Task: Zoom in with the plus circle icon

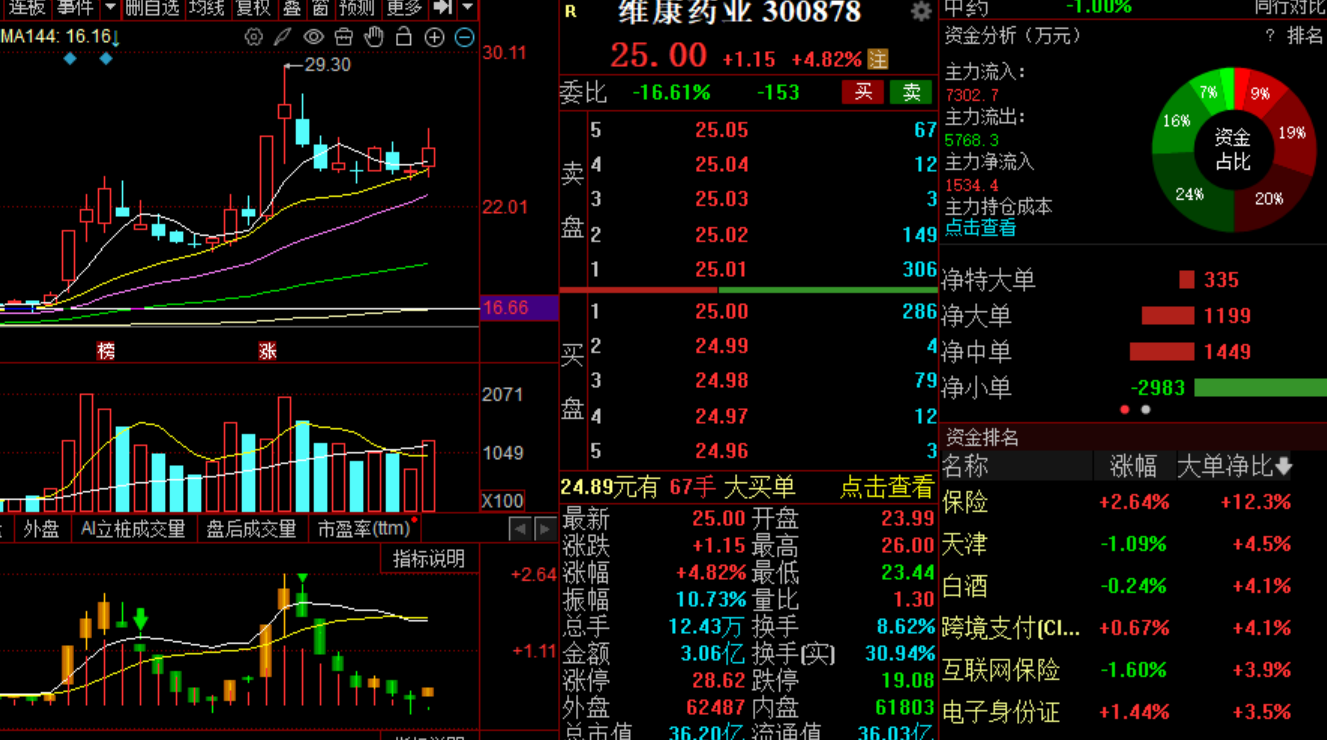Action: 434,37
